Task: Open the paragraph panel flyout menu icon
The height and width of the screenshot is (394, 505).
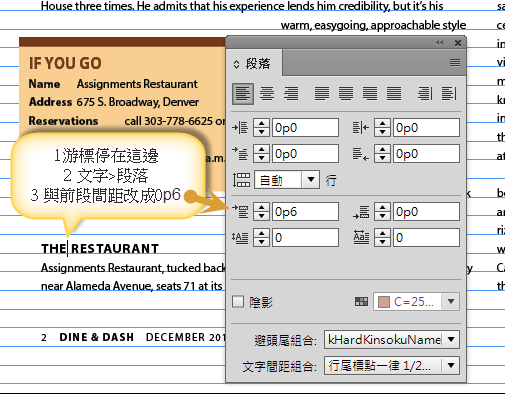Action: (455, 62)
